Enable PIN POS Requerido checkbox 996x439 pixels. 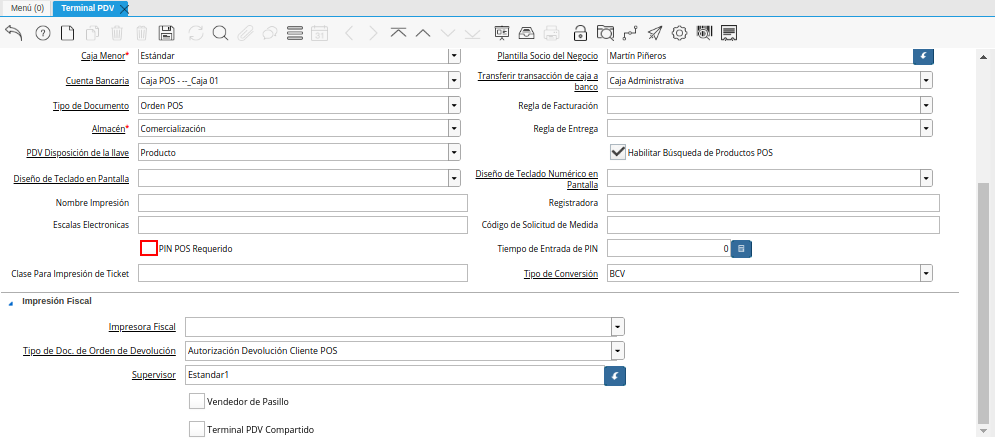tap(149, 248)
